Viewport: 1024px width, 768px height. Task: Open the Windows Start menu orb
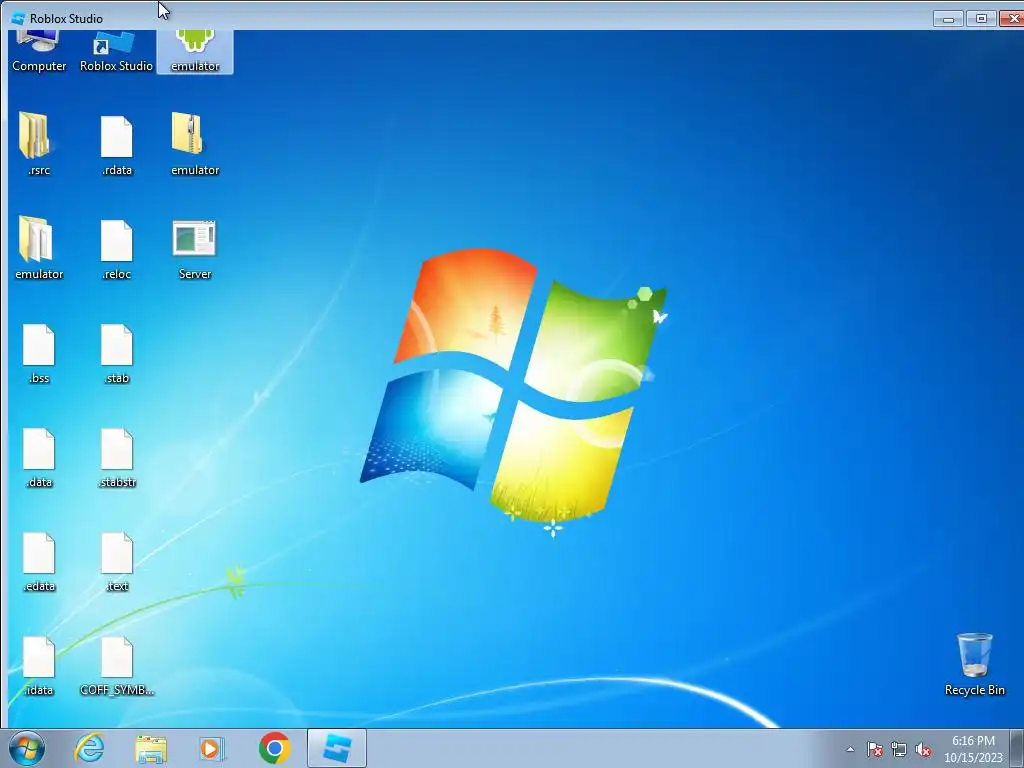tap(27, 748)
